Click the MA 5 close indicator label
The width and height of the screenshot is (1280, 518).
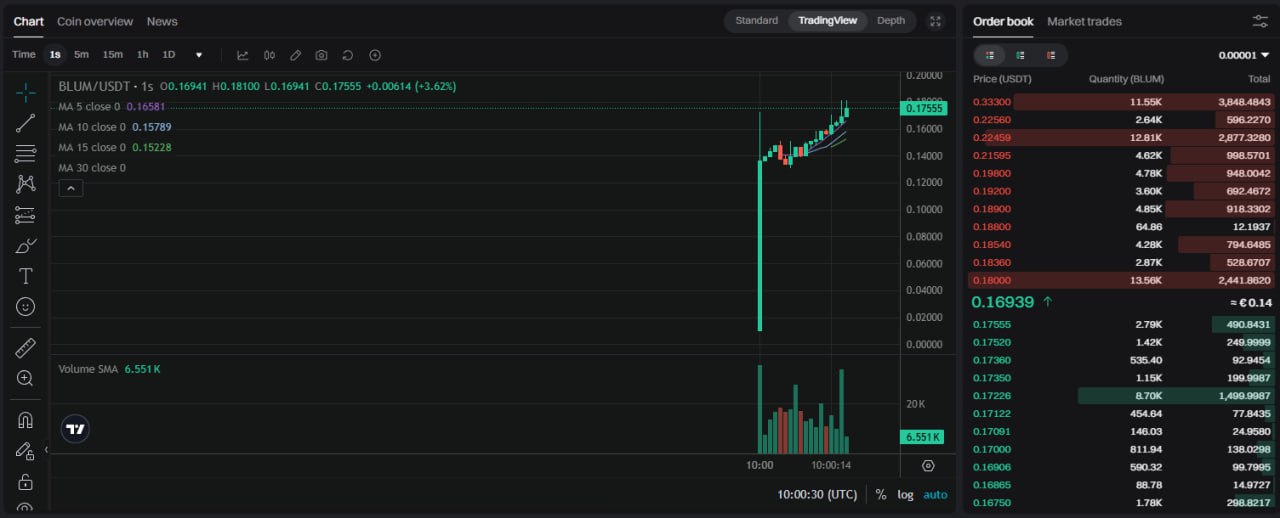tap(89, 106)
